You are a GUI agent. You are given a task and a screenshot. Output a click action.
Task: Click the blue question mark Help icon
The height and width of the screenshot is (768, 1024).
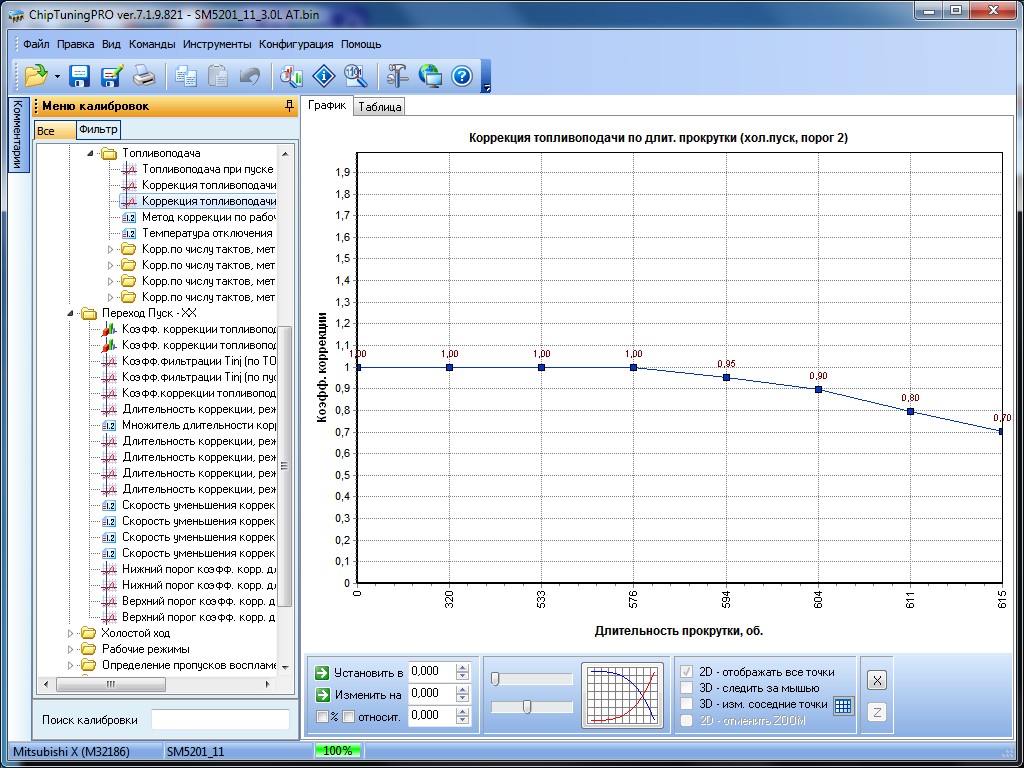pos(461,76)
